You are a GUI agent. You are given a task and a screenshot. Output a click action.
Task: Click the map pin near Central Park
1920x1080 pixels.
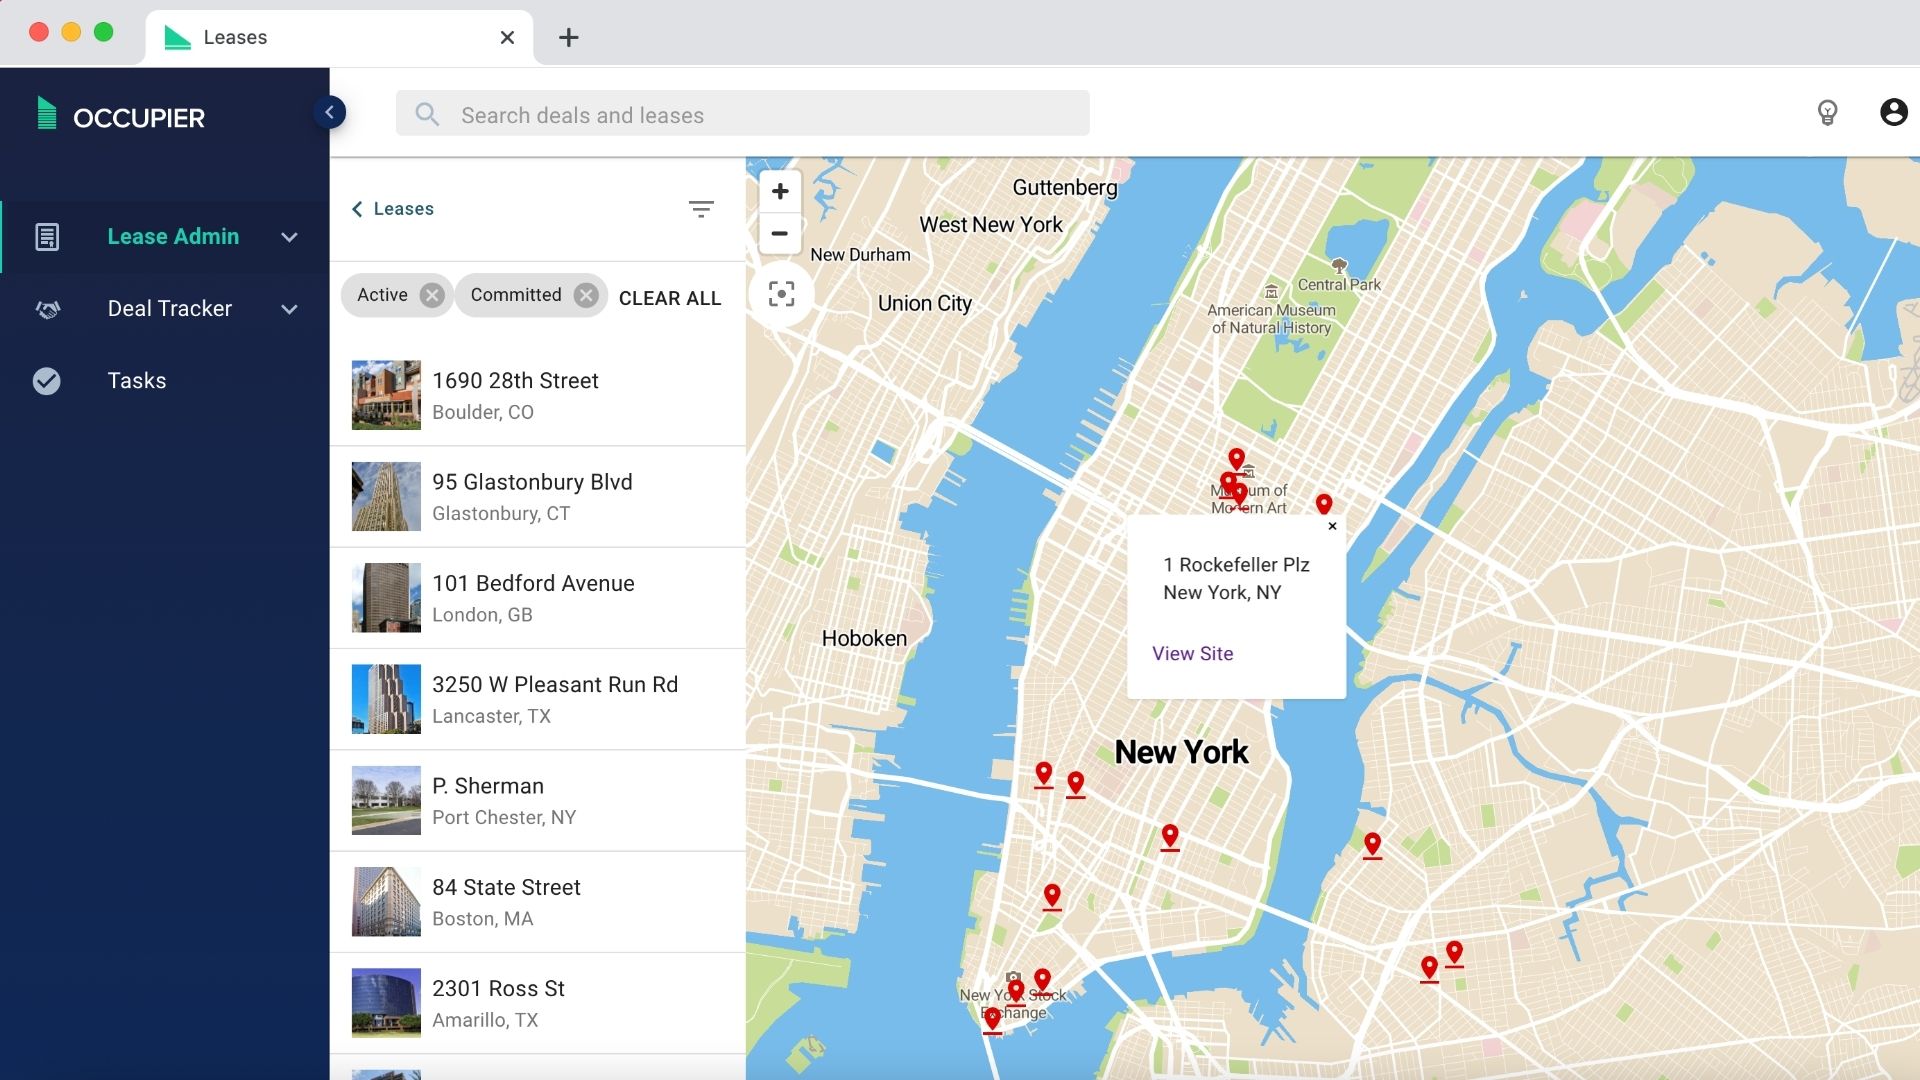point(1237,458)
